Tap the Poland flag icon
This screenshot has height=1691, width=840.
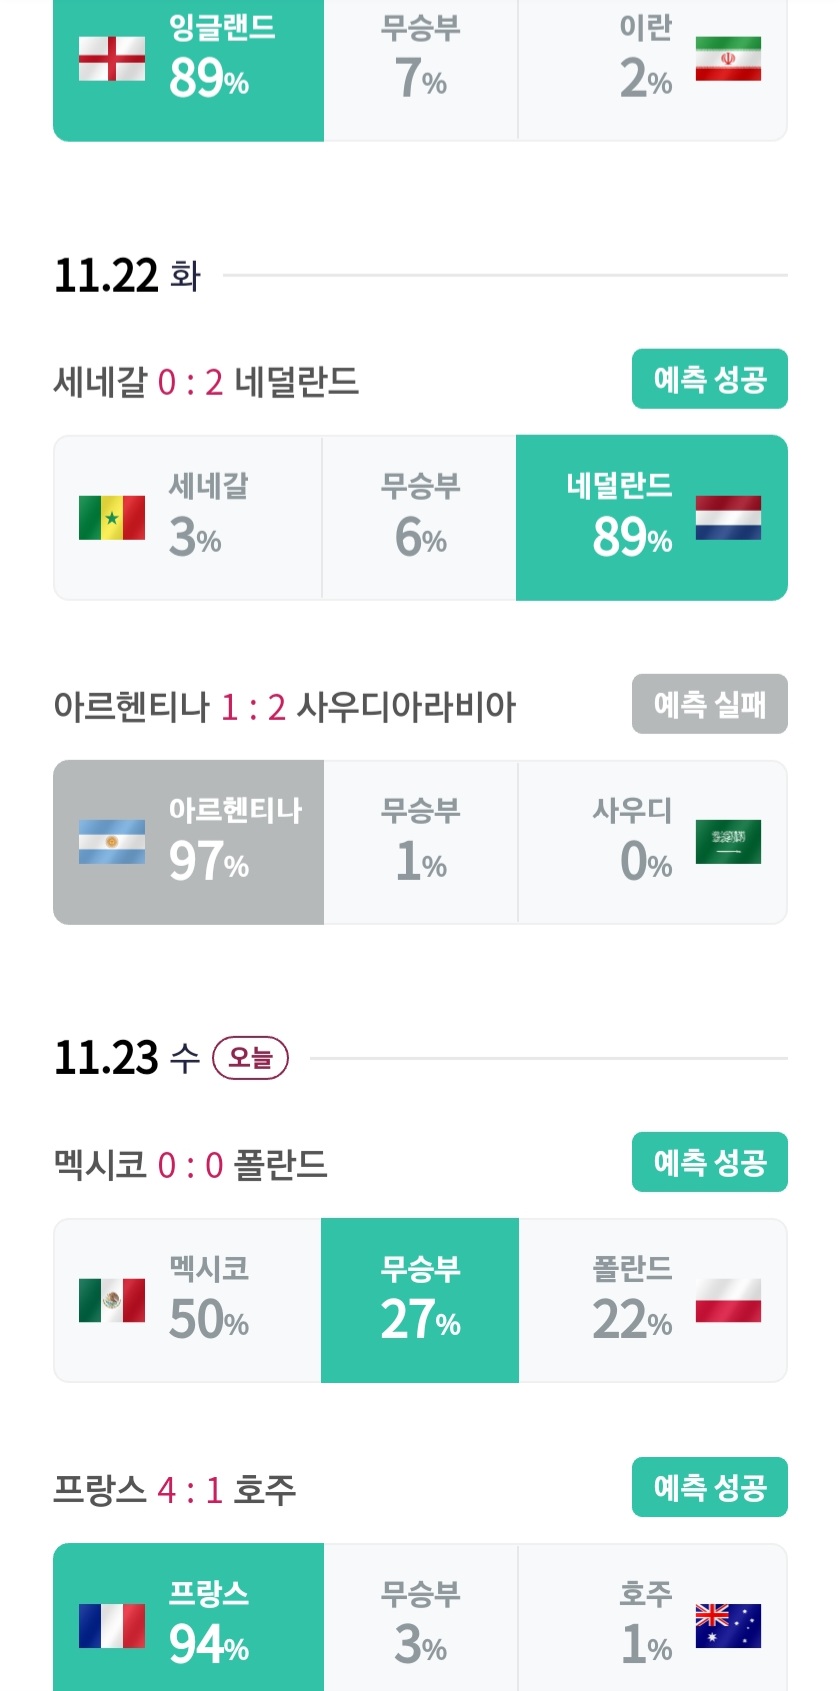point(728,1300)
